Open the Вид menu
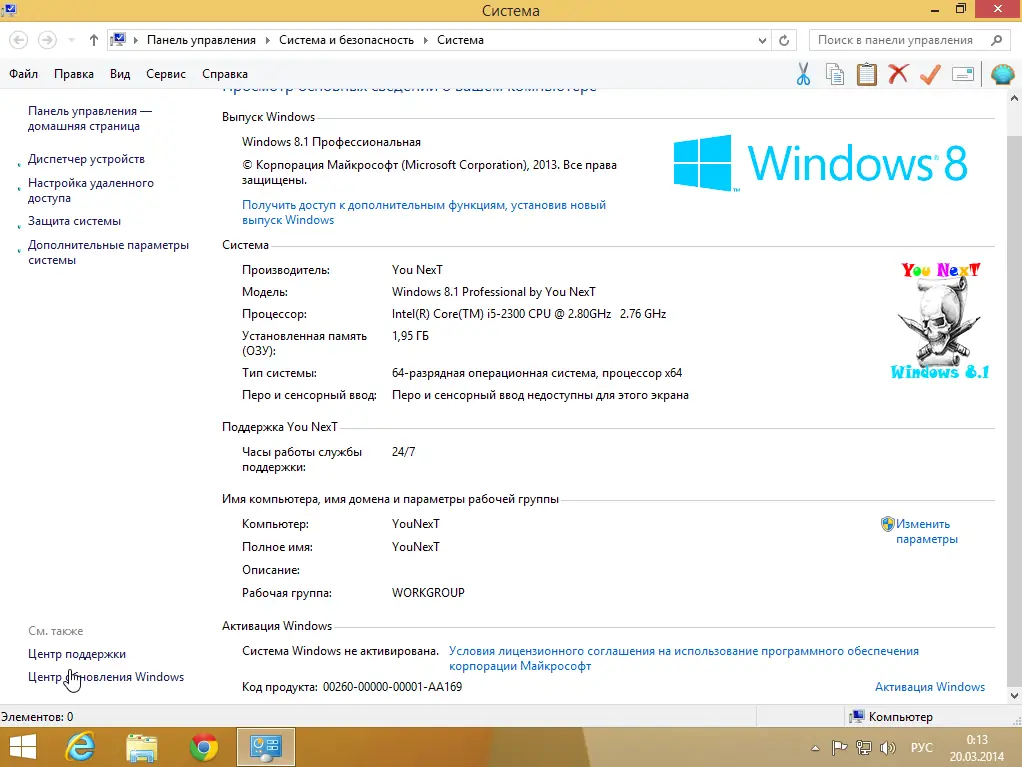Viewport: 1022px width, 767px height. (120, 74)
